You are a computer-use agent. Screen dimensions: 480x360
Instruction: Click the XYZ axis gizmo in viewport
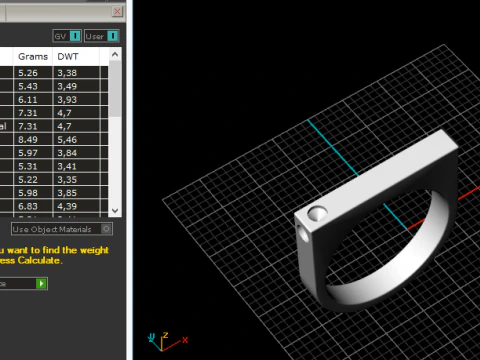click(x=168, y=342)
